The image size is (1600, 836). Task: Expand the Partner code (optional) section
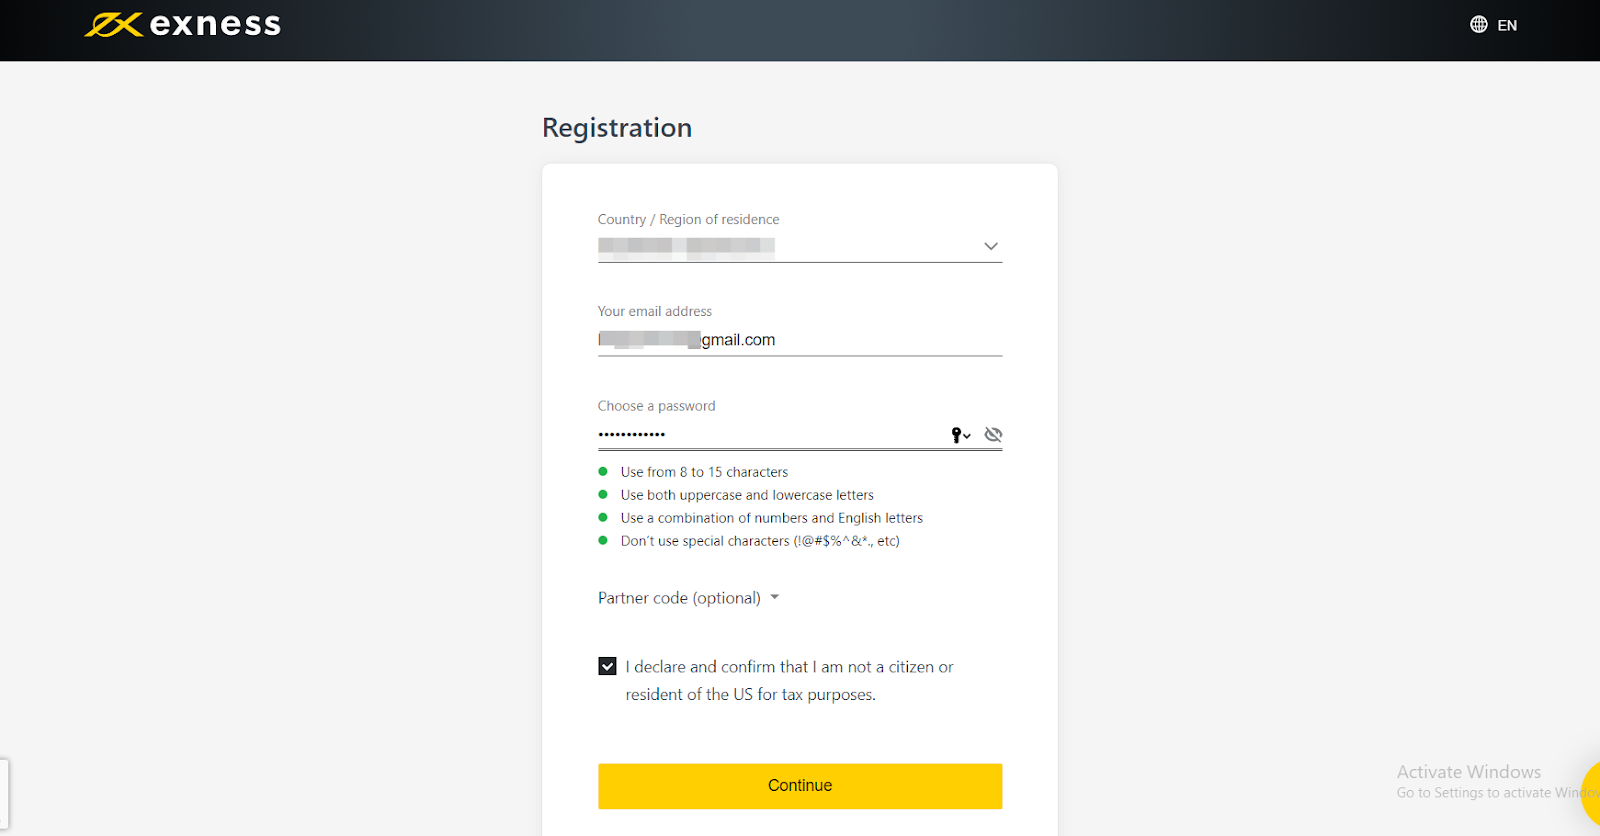coord(679,598)
